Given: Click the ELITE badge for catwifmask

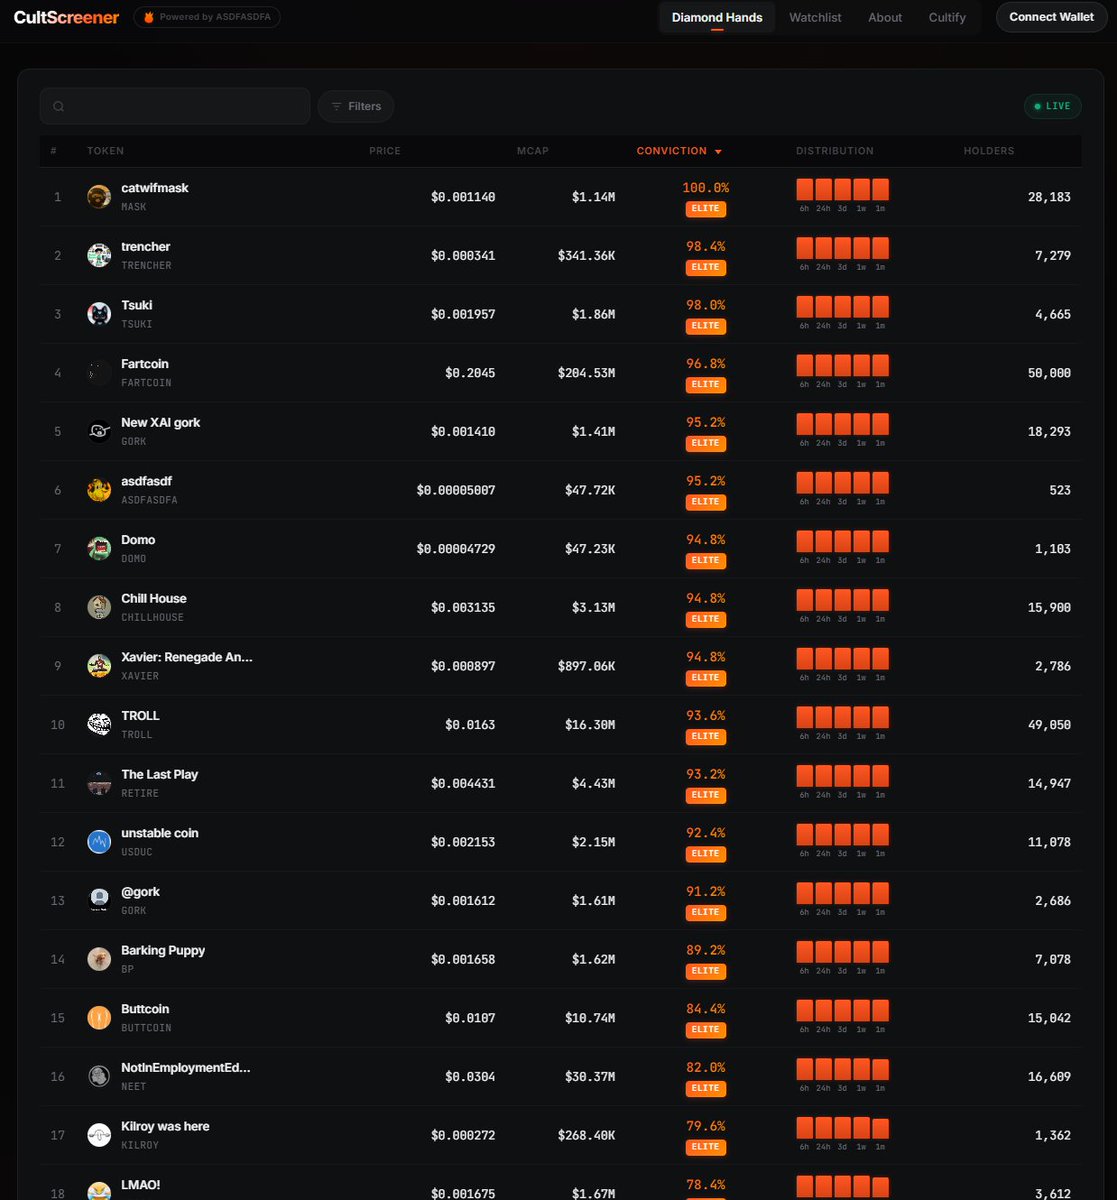Looking at the screenshot, I should pyautogui.click(x=706, y=209).
